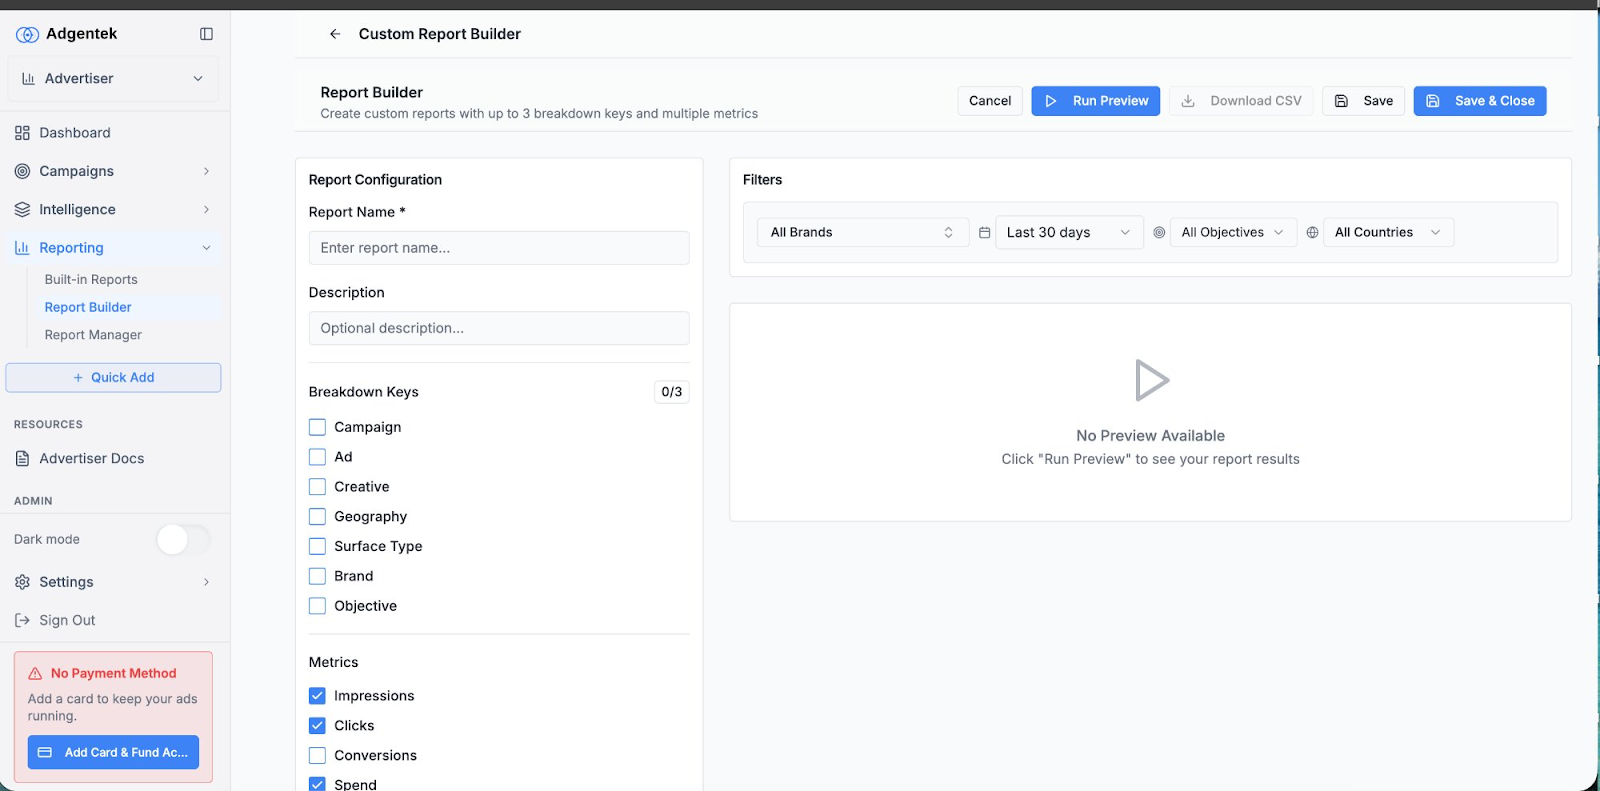Open Advertiser Docs resource
1600x791 pixels.
pos(91,458)
